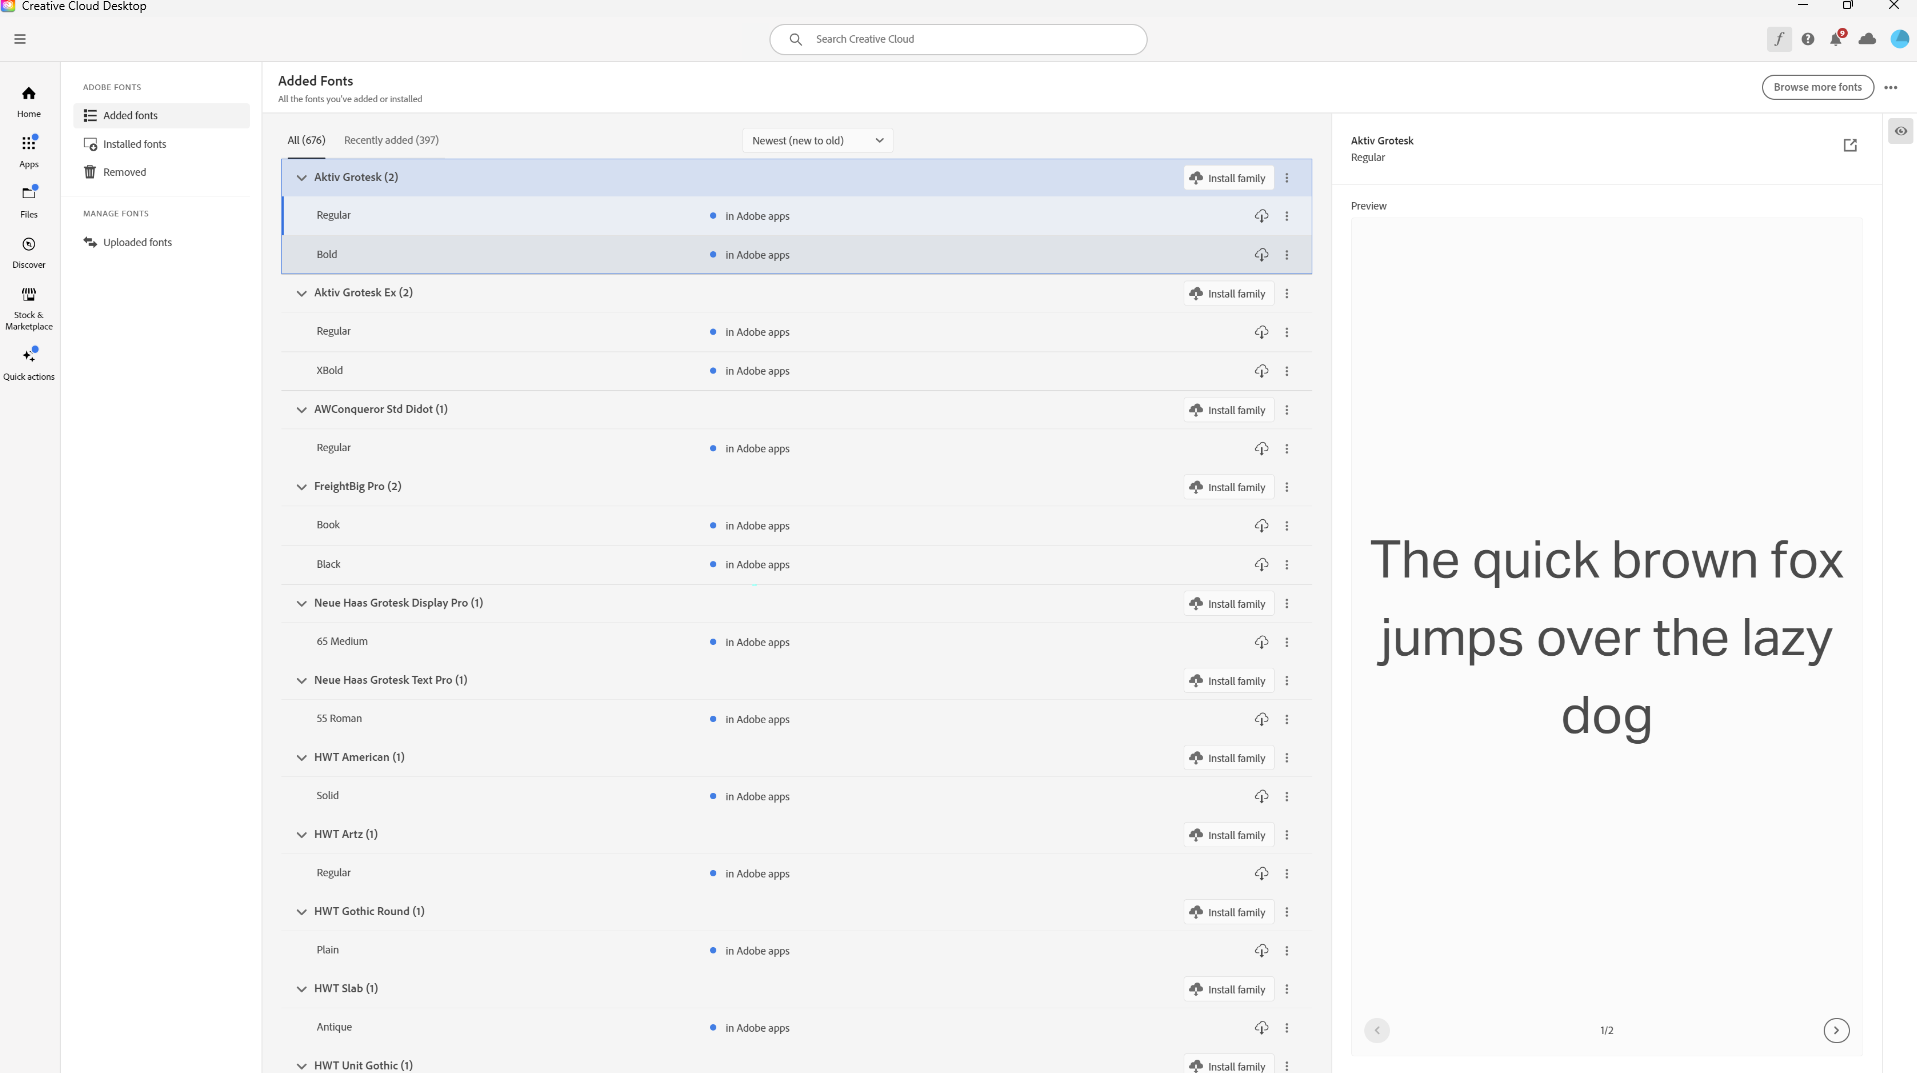Image resolution: width=1917 pixels, height=1073 pixels.
Task: Go to next preview sample arrow
Action: click(1836, 1030)
